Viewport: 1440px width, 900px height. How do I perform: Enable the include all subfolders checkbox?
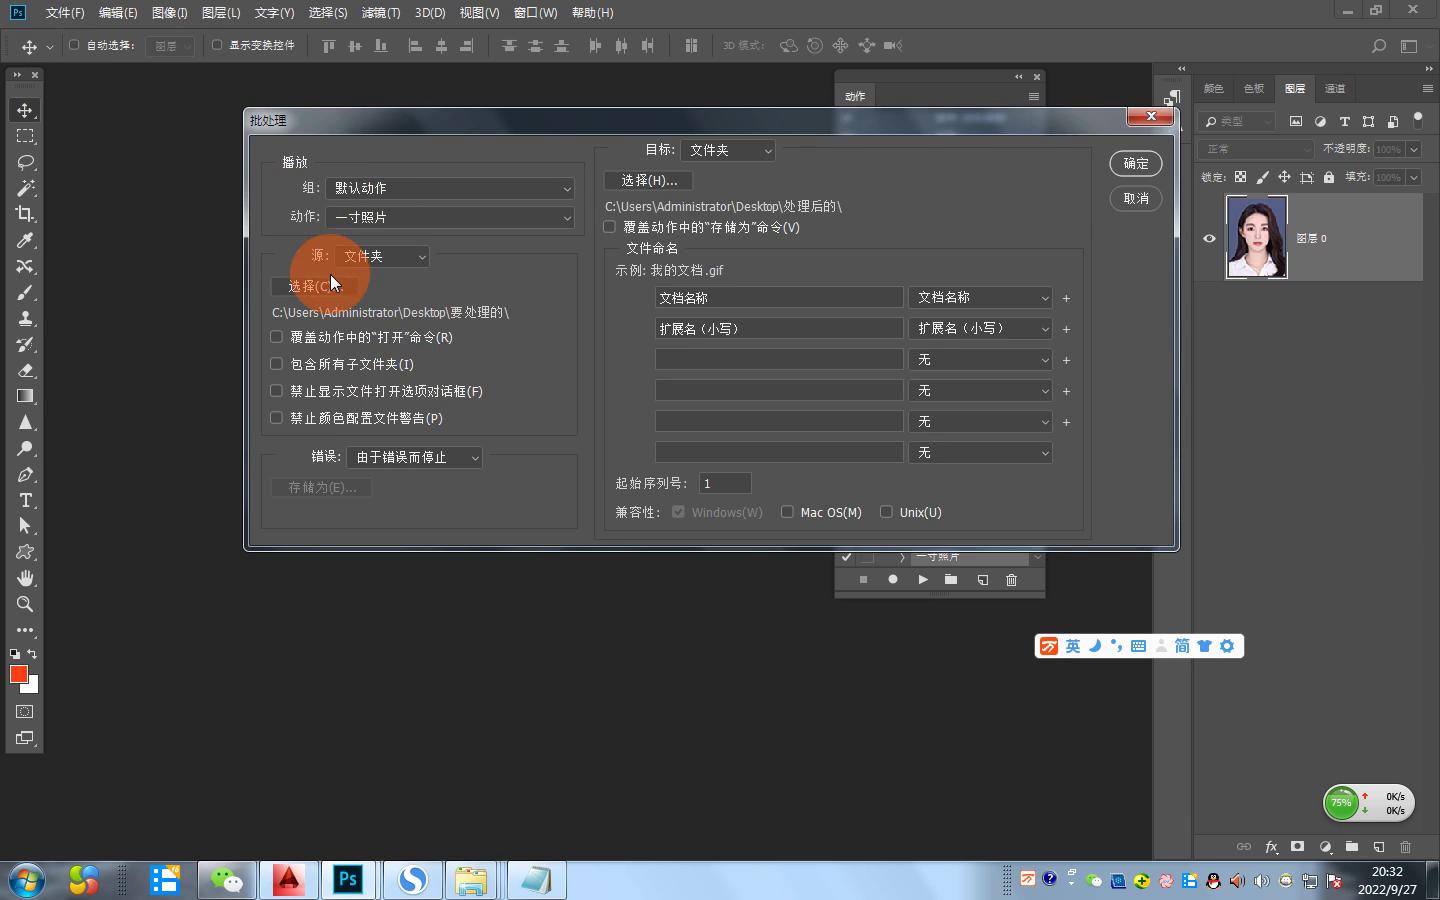click(277, 364)
